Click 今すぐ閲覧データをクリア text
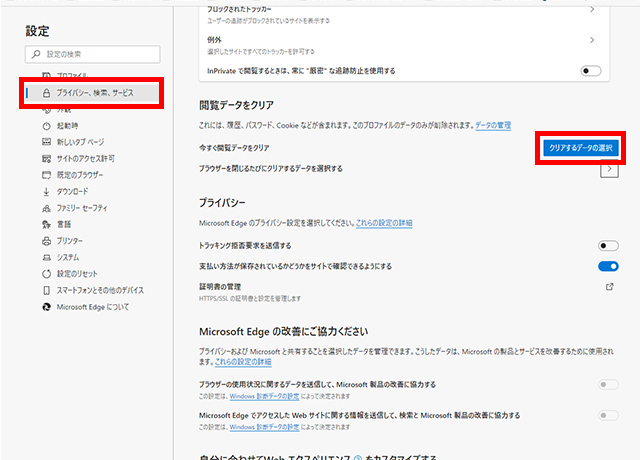The image size is (640, 460). pyautogui.click(x=234, y=148)
